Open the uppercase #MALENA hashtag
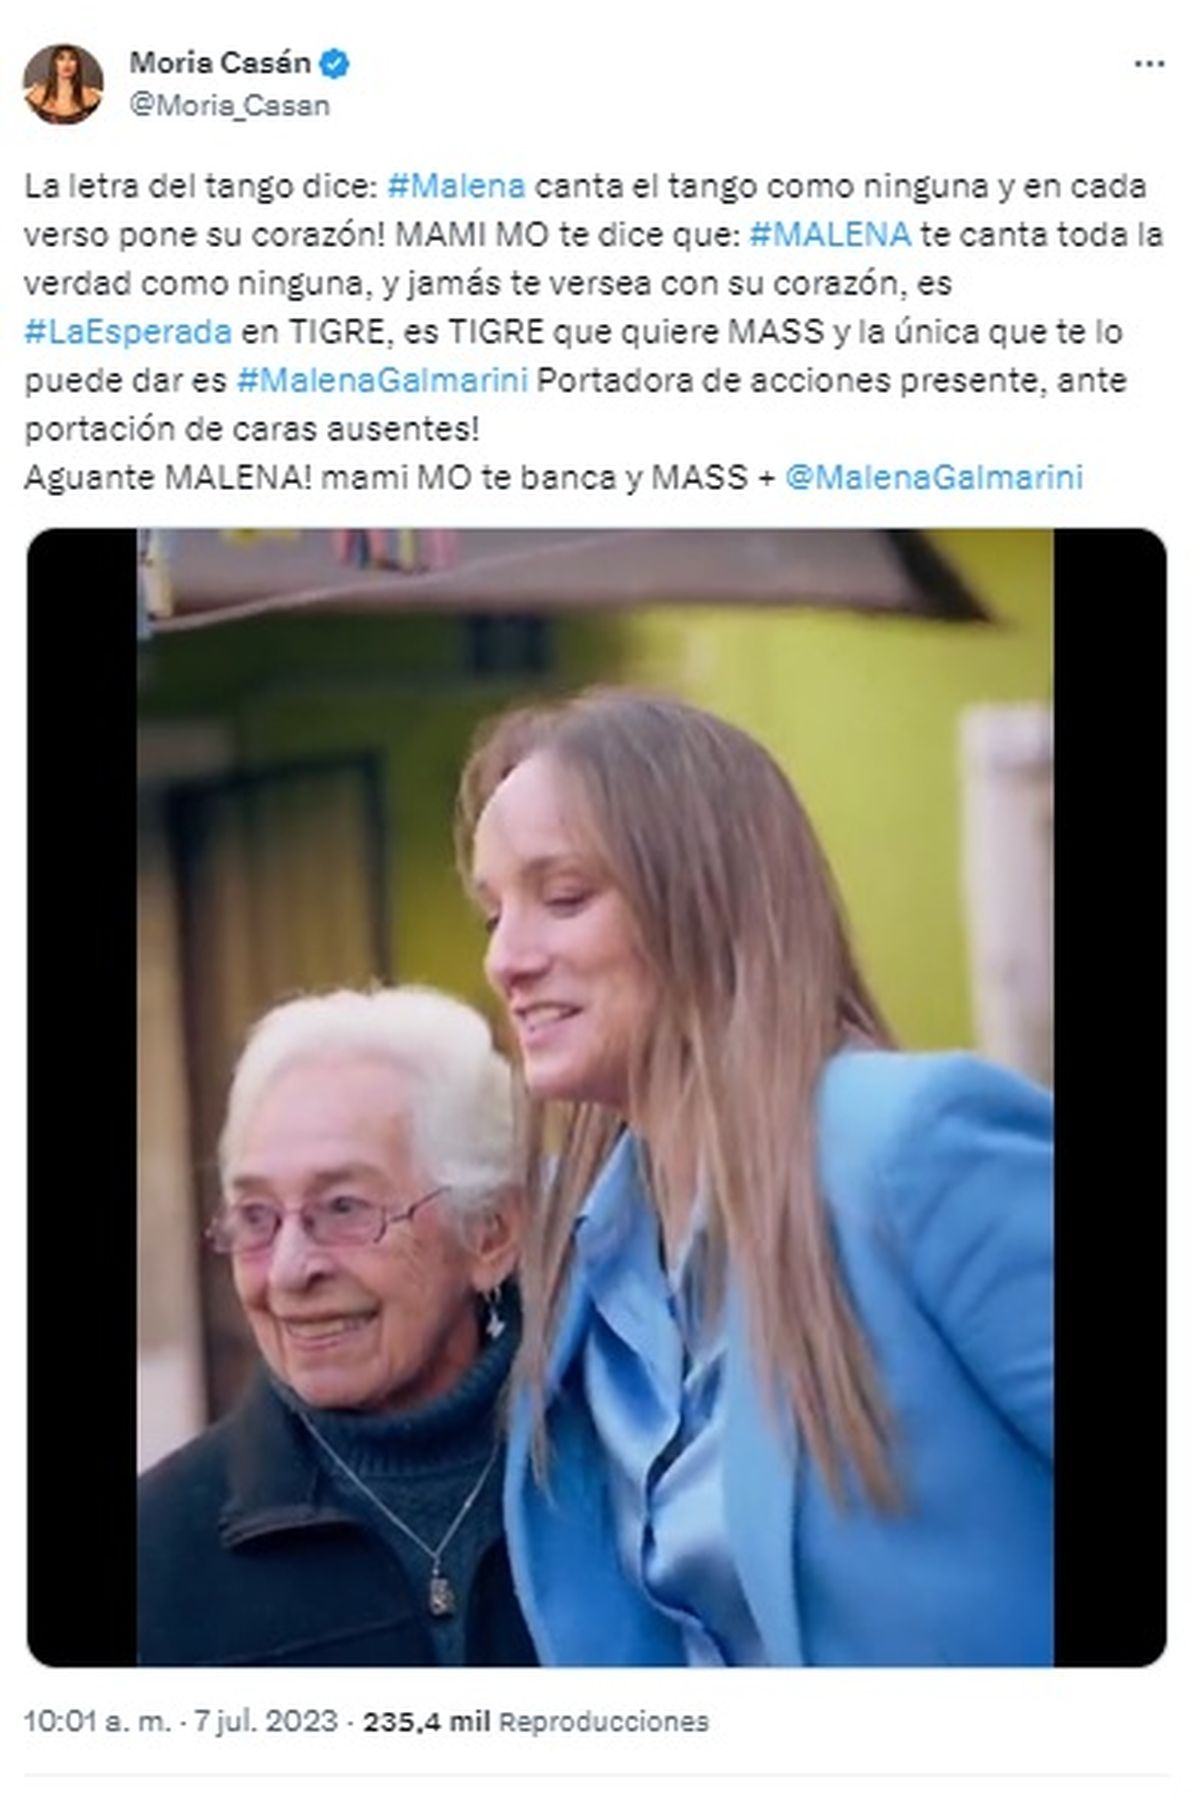 [x=829, y=234]
